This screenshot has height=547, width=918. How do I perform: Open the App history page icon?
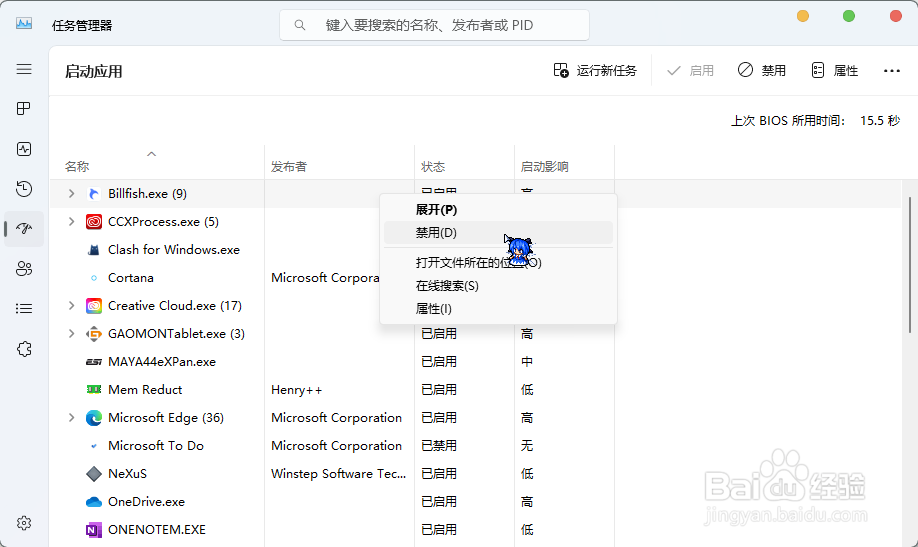tap(24, 189)
